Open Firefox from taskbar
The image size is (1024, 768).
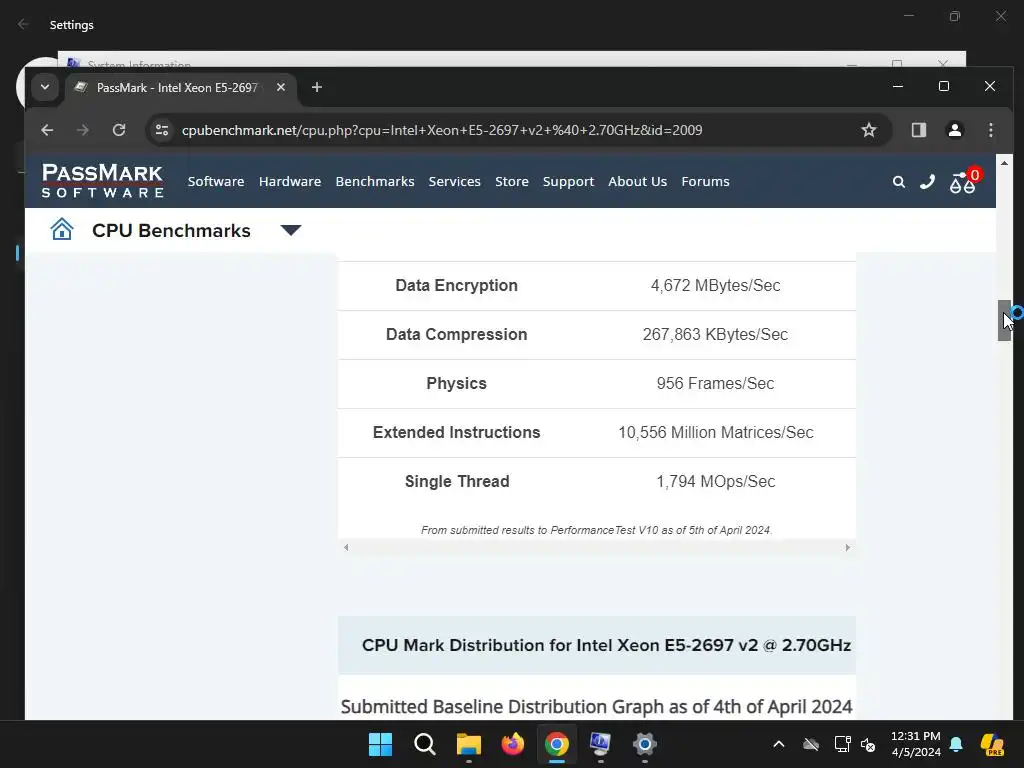click(x=513, y=744)
